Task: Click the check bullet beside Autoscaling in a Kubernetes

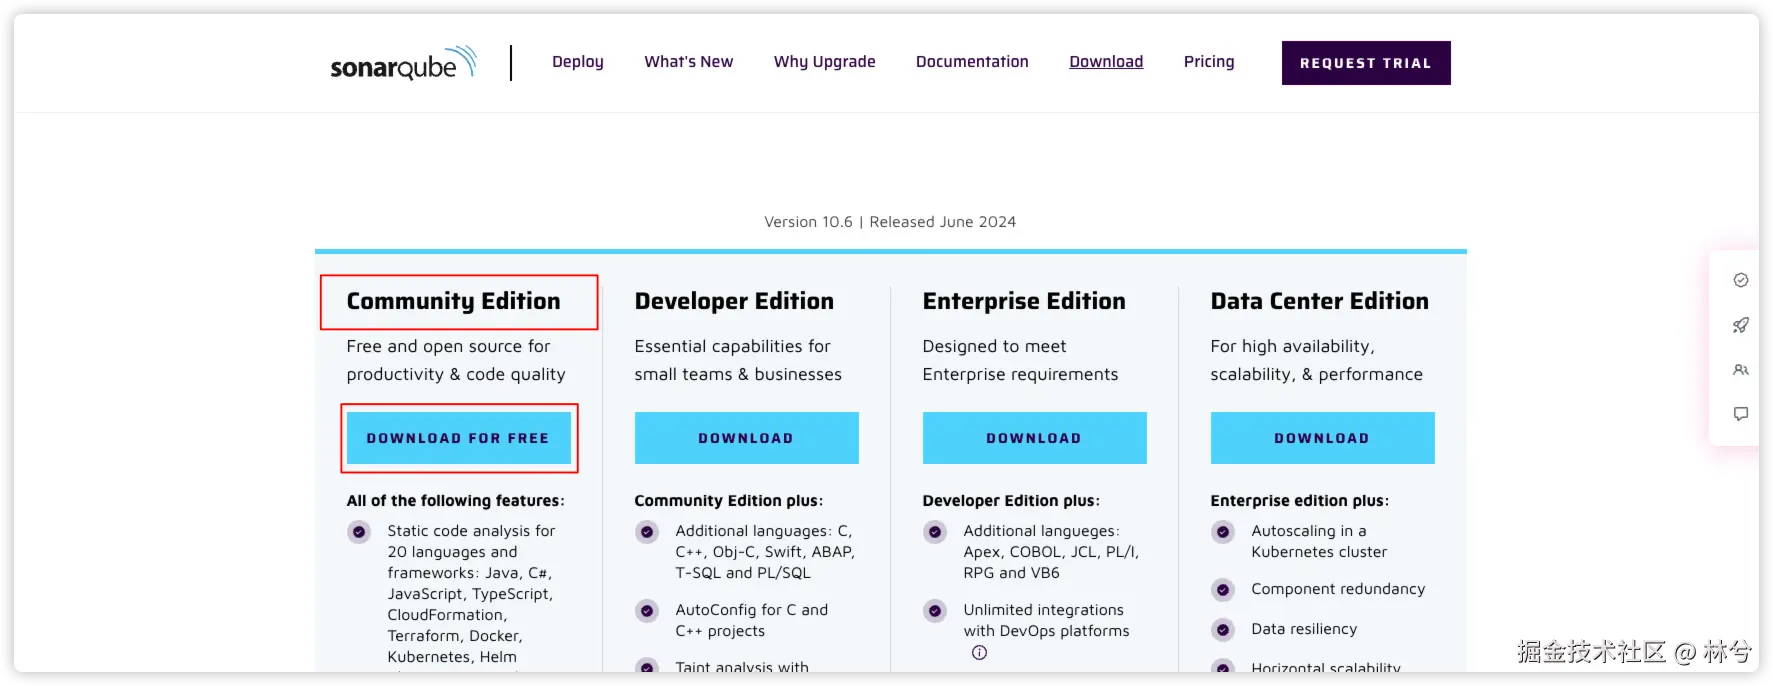Action: tap(1223, 532)
